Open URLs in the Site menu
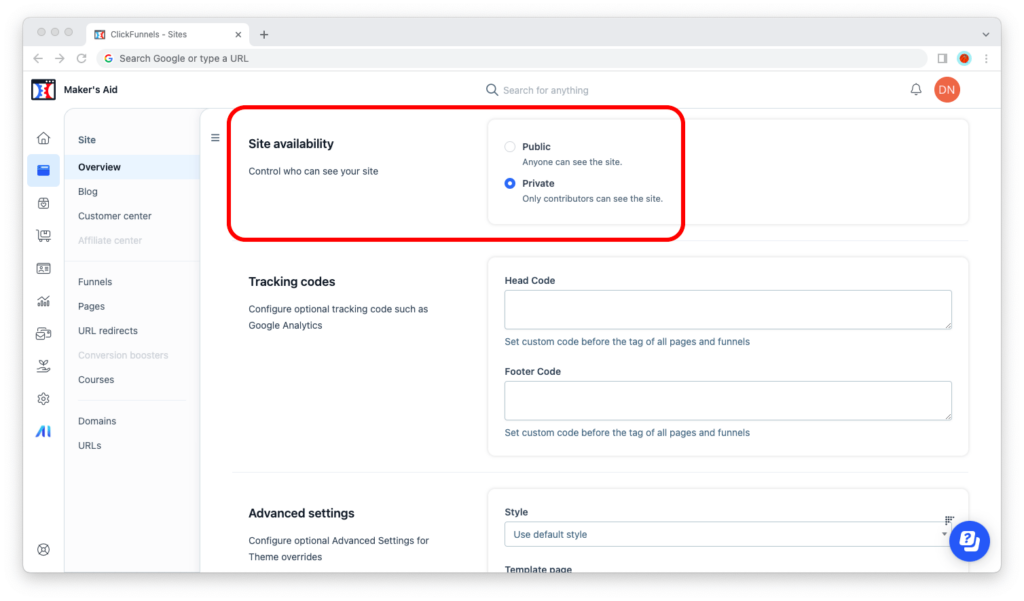1024x601 pixels. [x=89, y=446]
